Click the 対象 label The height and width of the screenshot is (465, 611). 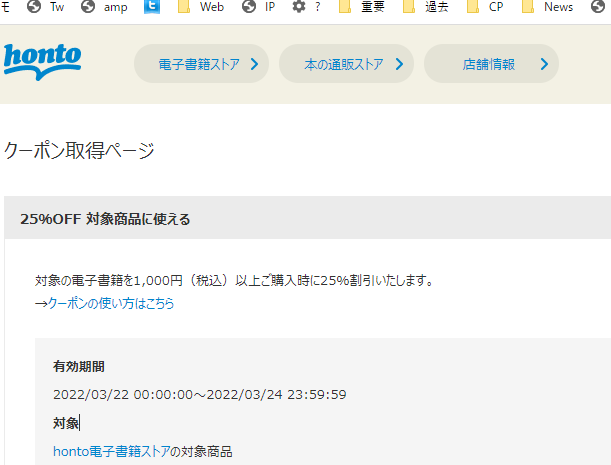tap(66, 423)
